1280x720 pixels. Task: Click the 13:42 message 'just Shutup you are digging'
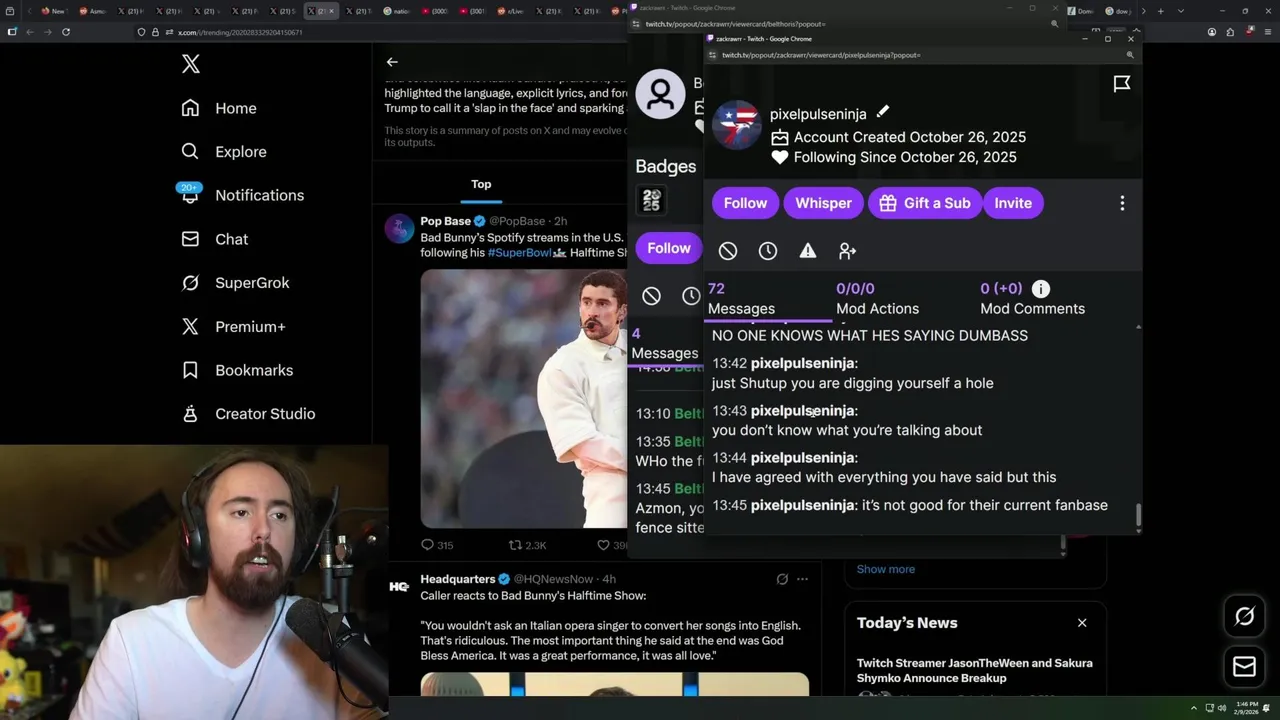click(853, 383)
